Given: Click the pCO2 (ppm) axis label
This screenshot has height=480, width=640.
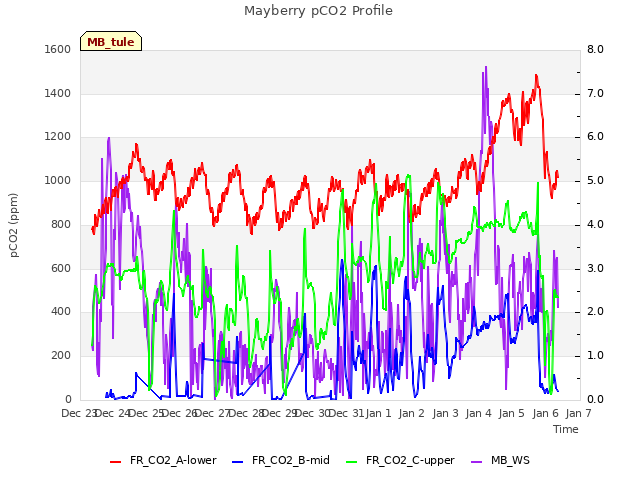Looking at the screenshot, I should (x=14, y=225).
